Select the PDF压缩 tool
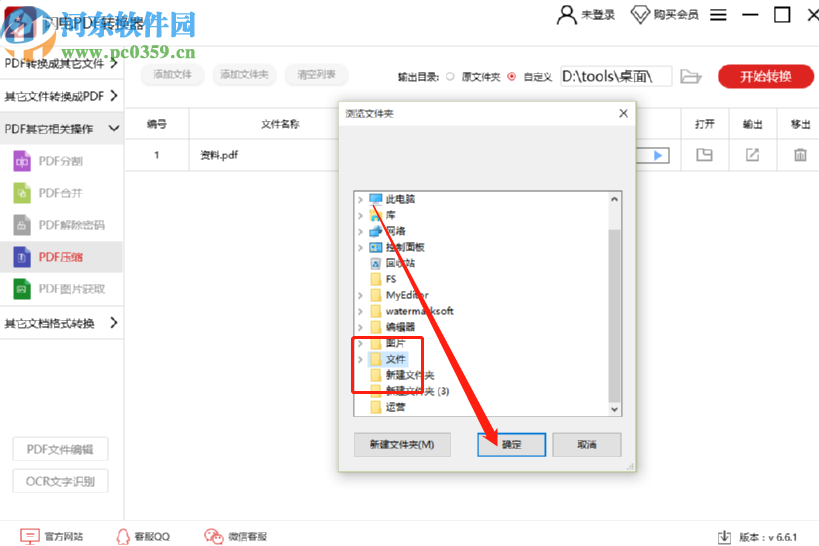Image resolution: width=819 pixels, height=546 pixels. 61,257
